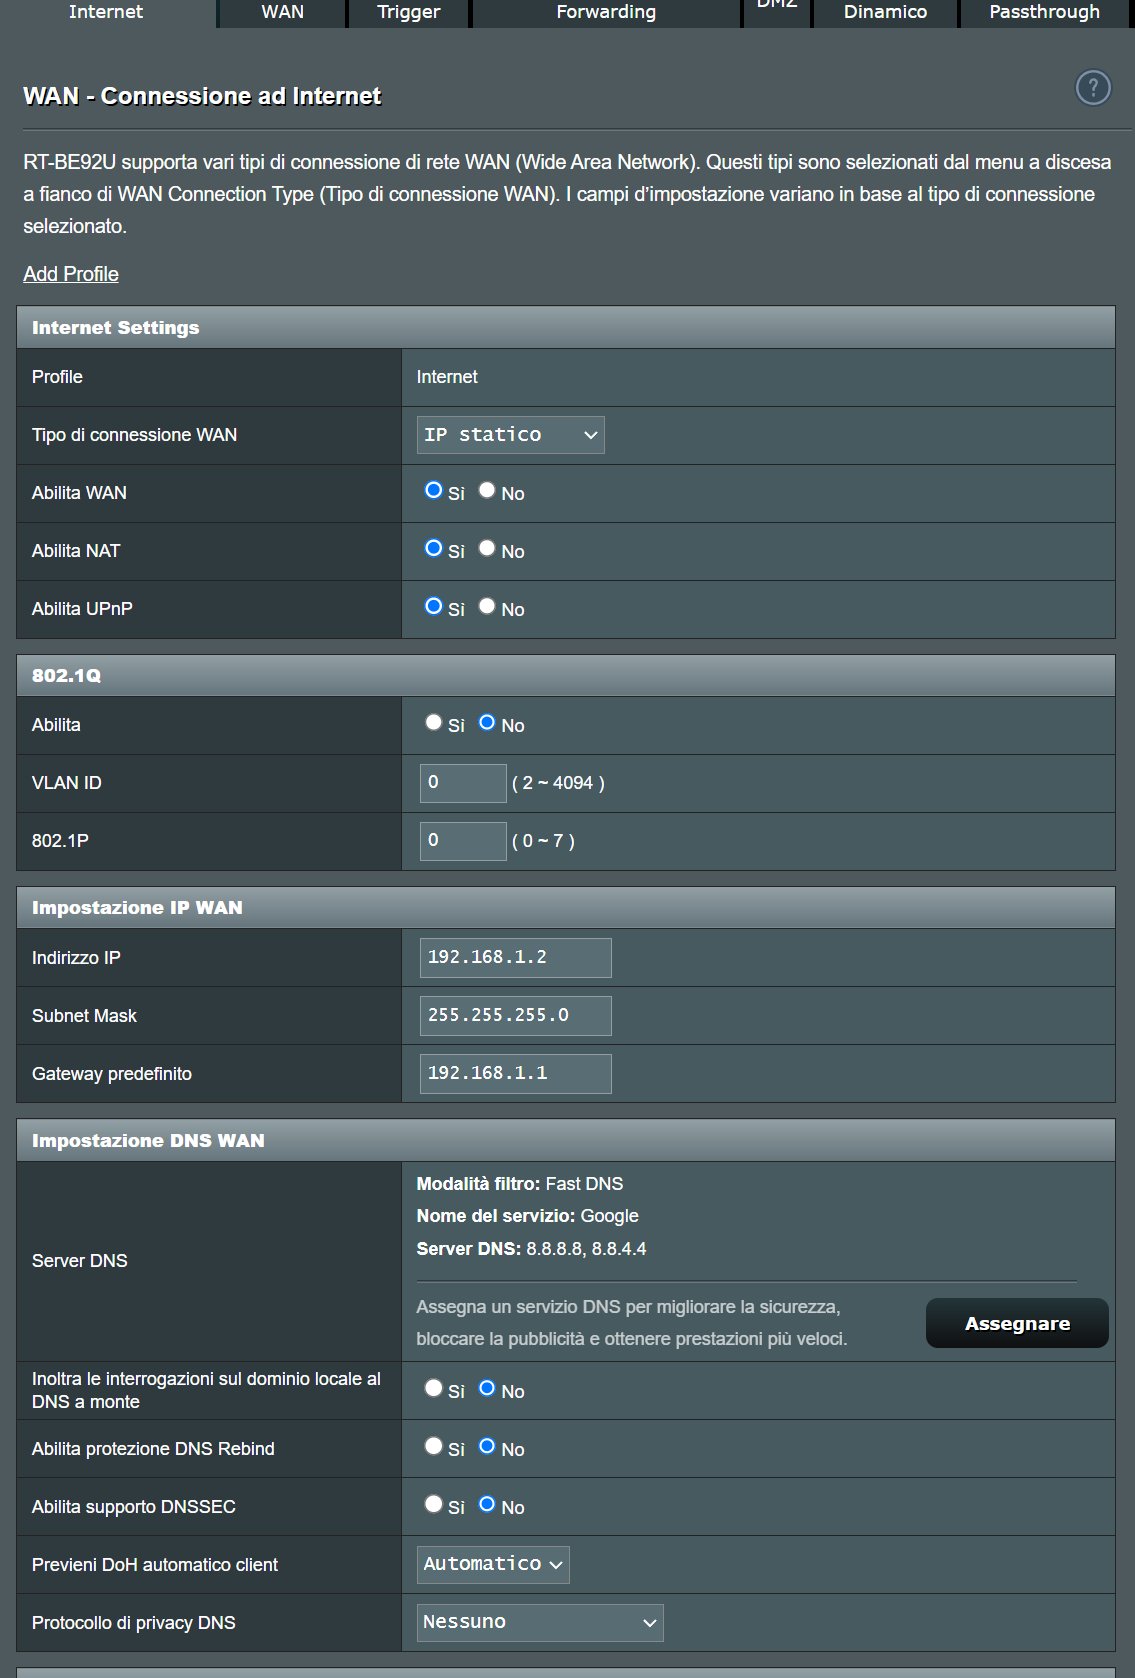The height and width of the screenshot is (1678, 1135).
Task: Open the Protocollo di privacy DNS dropdown
Action: pos(540,1622)
